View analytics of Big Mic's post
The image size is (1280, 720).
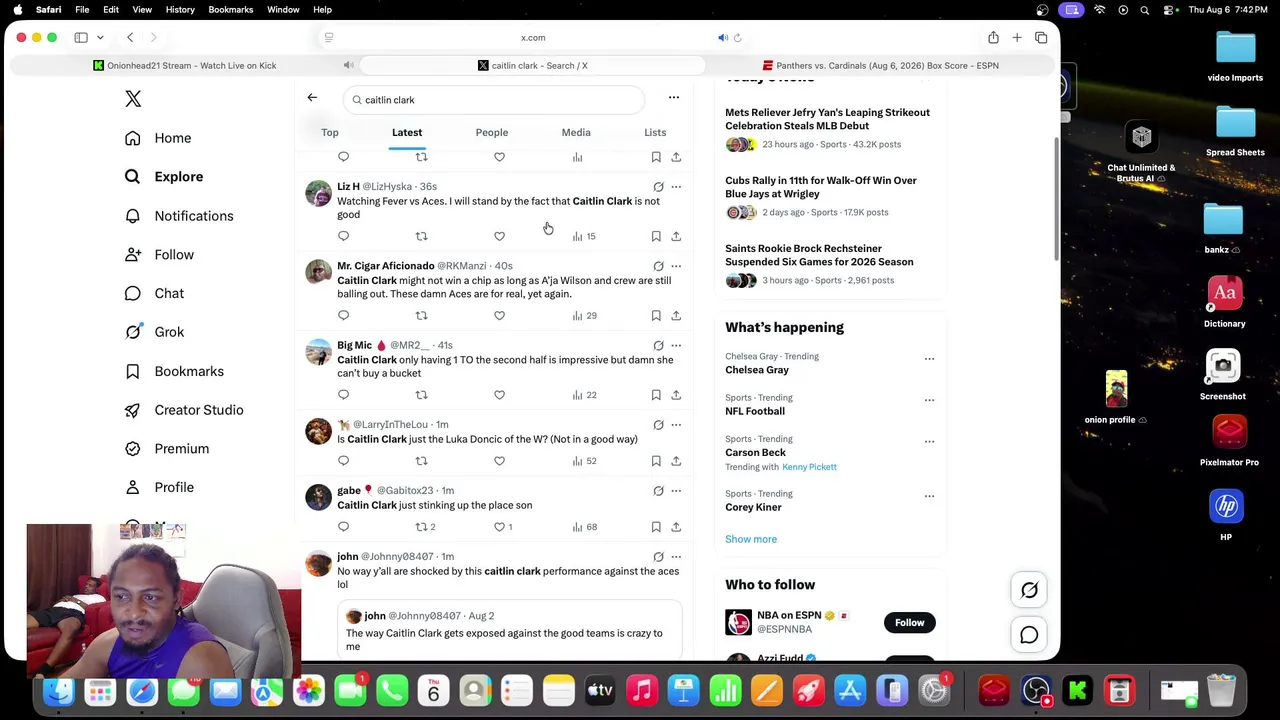(584, 395)
